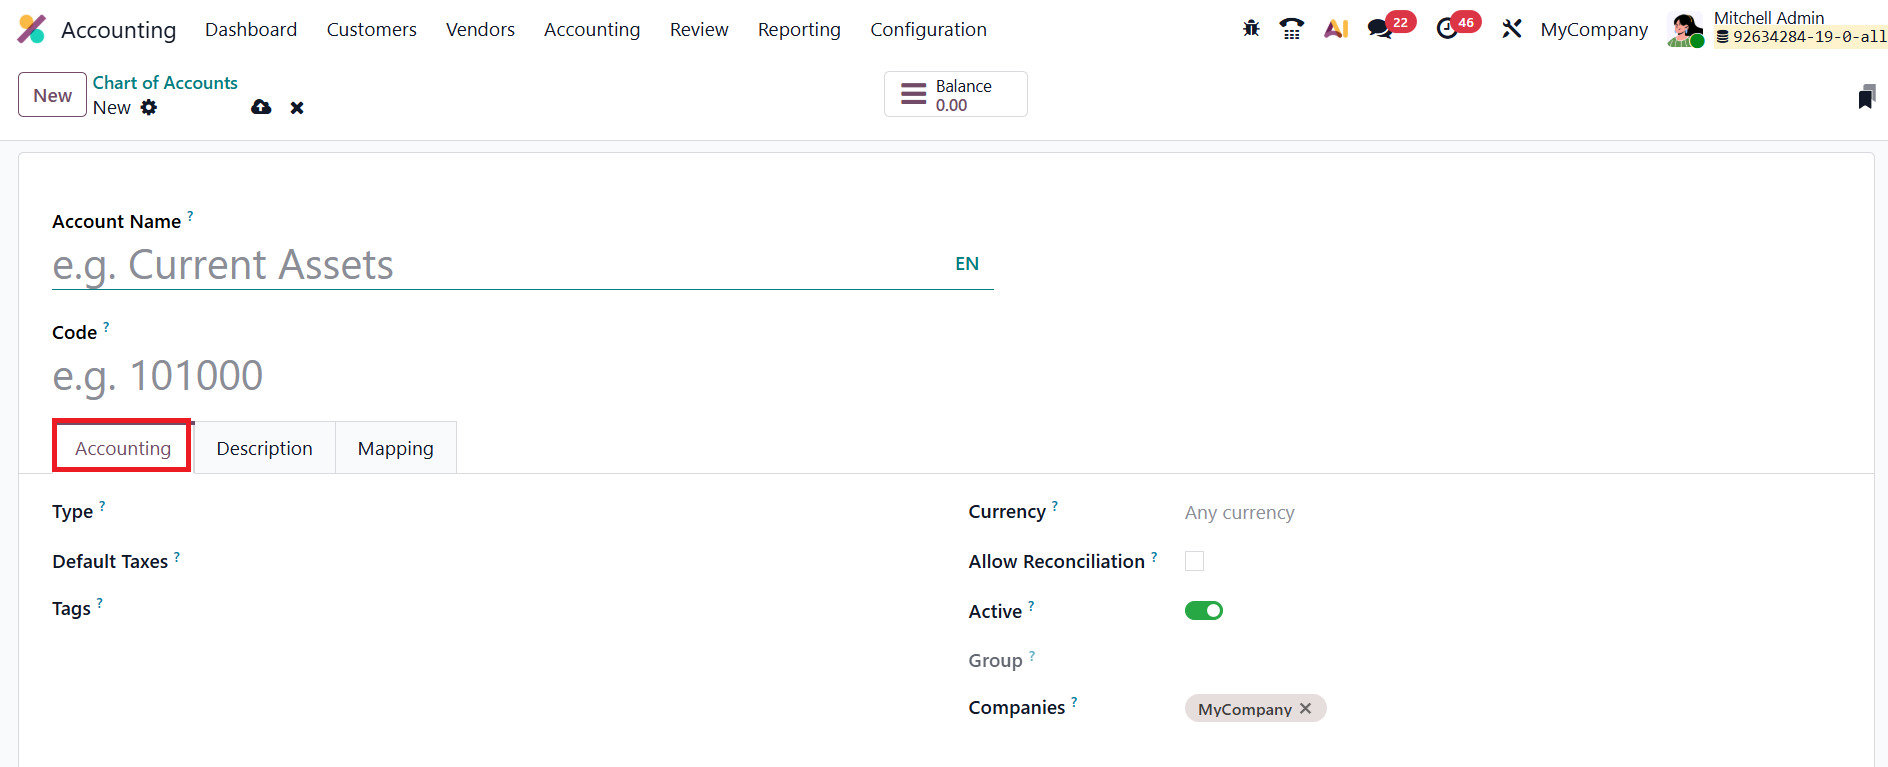Screen dimensions: 1888x767
Task: Click the cloud save icon
Action: click(x=261, y=107)
